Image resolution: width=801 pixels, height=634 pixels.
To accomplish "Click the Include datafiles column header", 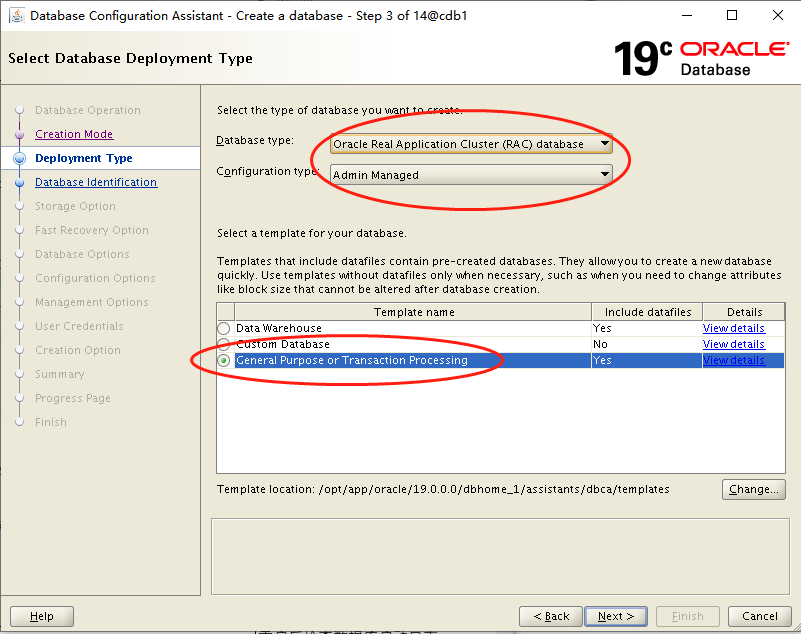I will pyautogui.click(x=647, y=312).
